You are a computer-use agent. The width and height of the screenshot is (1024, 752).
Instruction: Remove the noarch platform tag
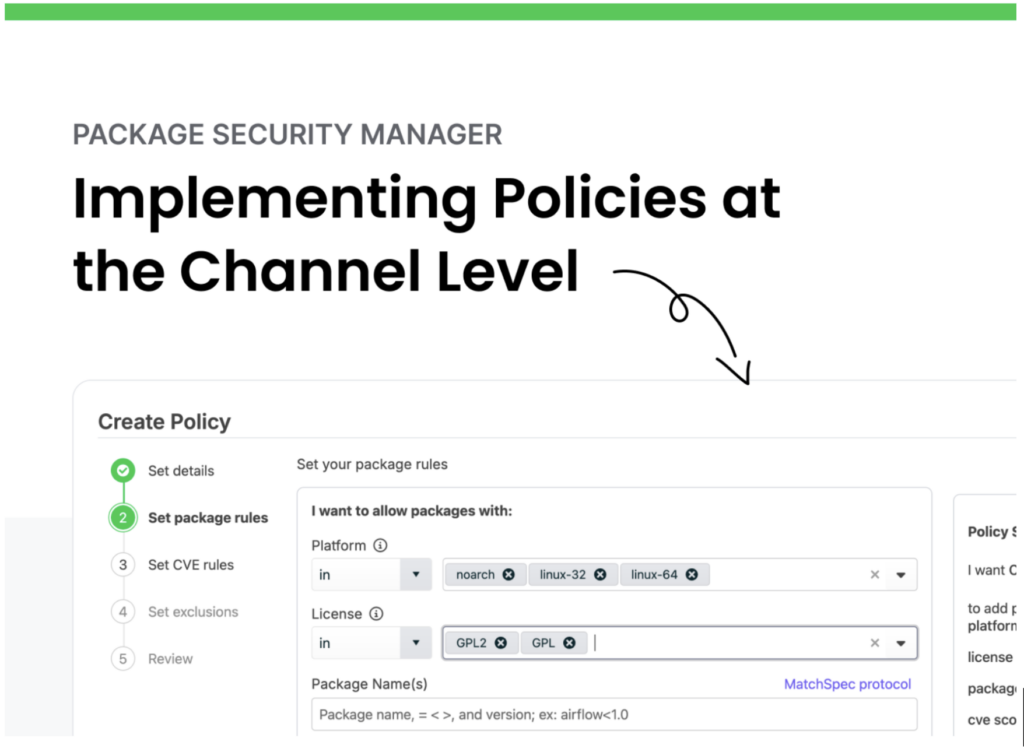[x=509, y=575]
